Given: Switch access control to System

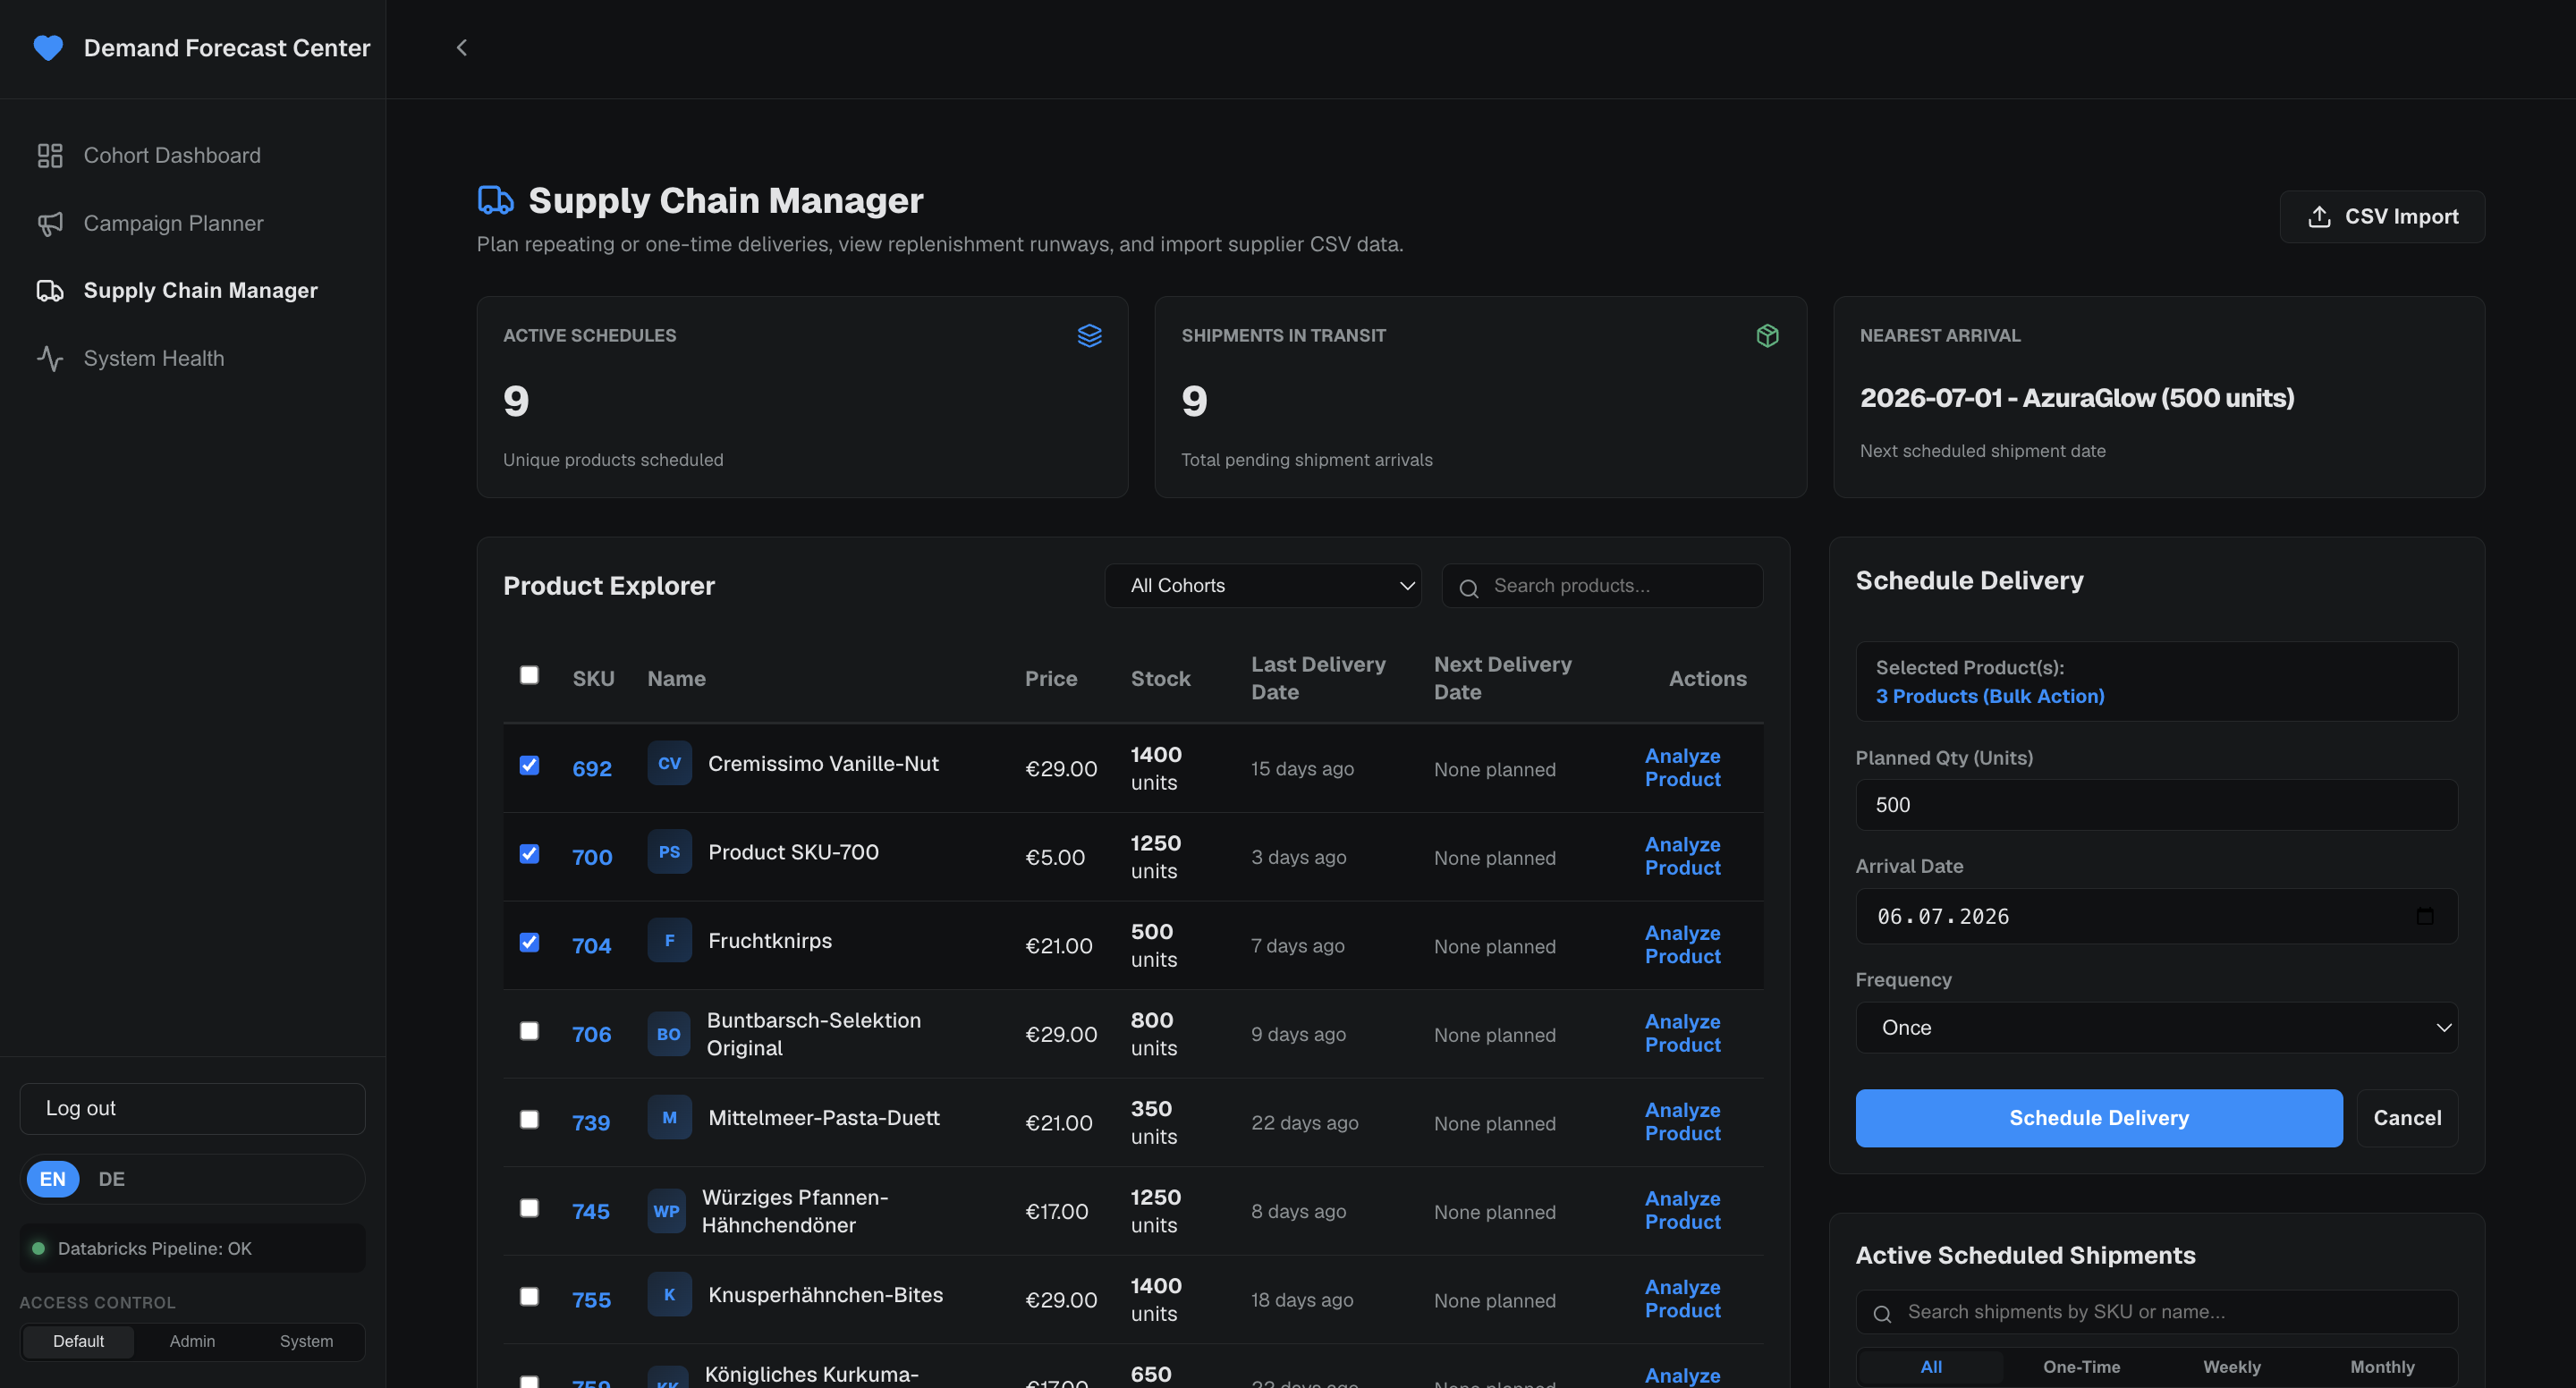Looking at the screenshot, I should pyautogui.click(x=306, y=1341).
